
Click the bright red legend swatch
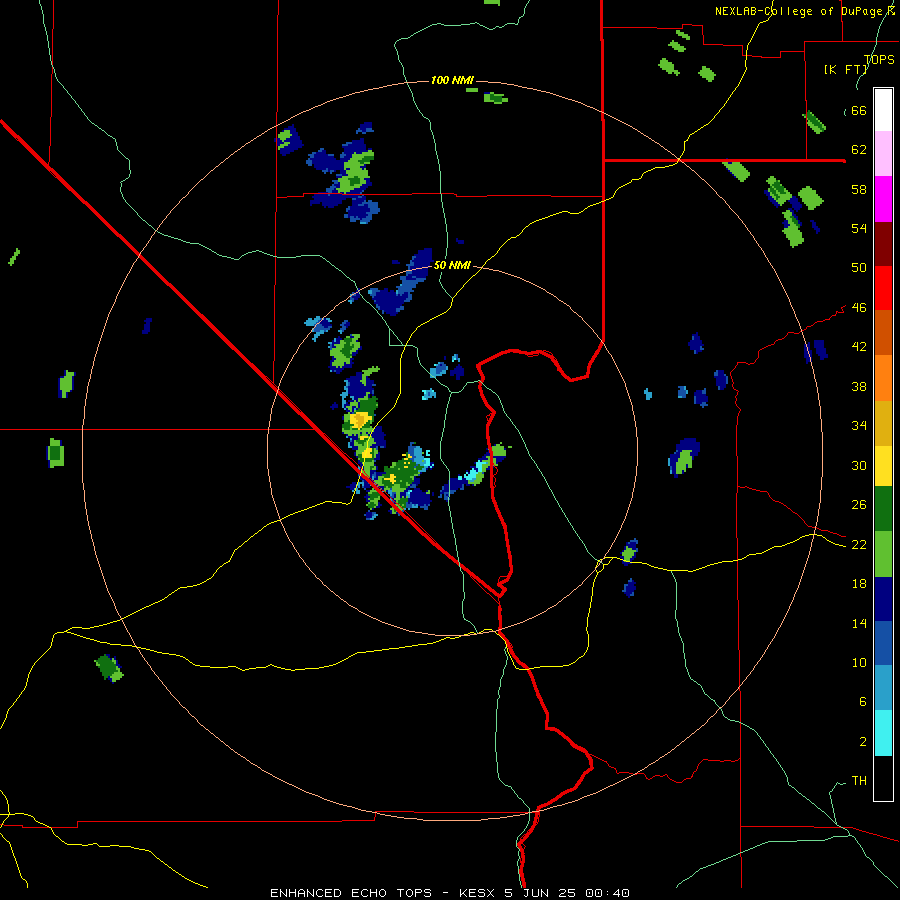(x=883, y=288)
